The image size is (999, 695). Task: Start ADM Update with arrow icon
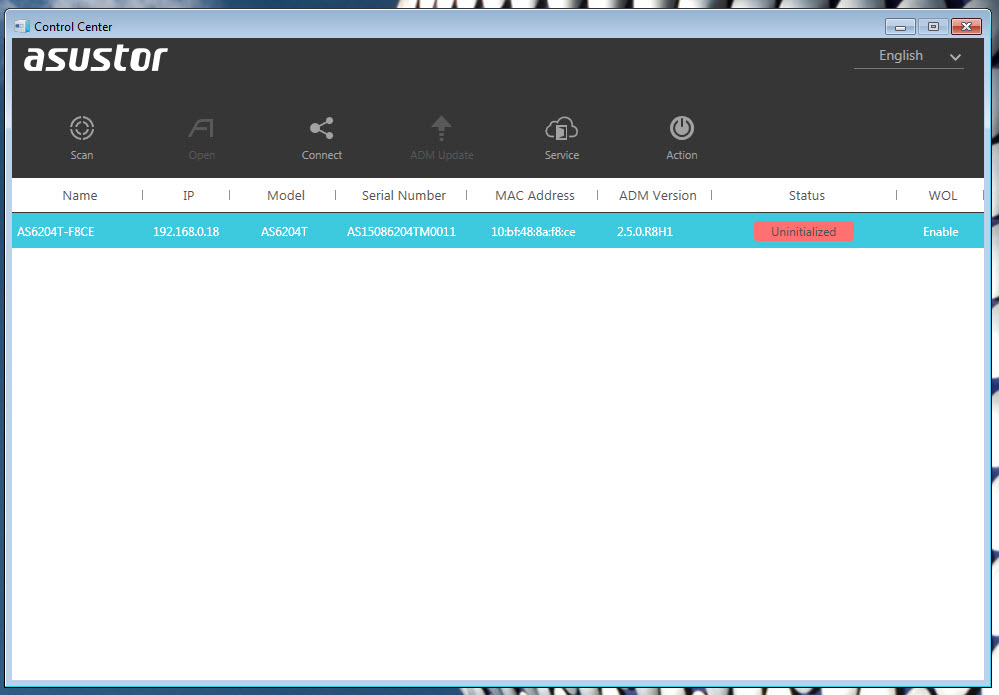click(442, 128)
